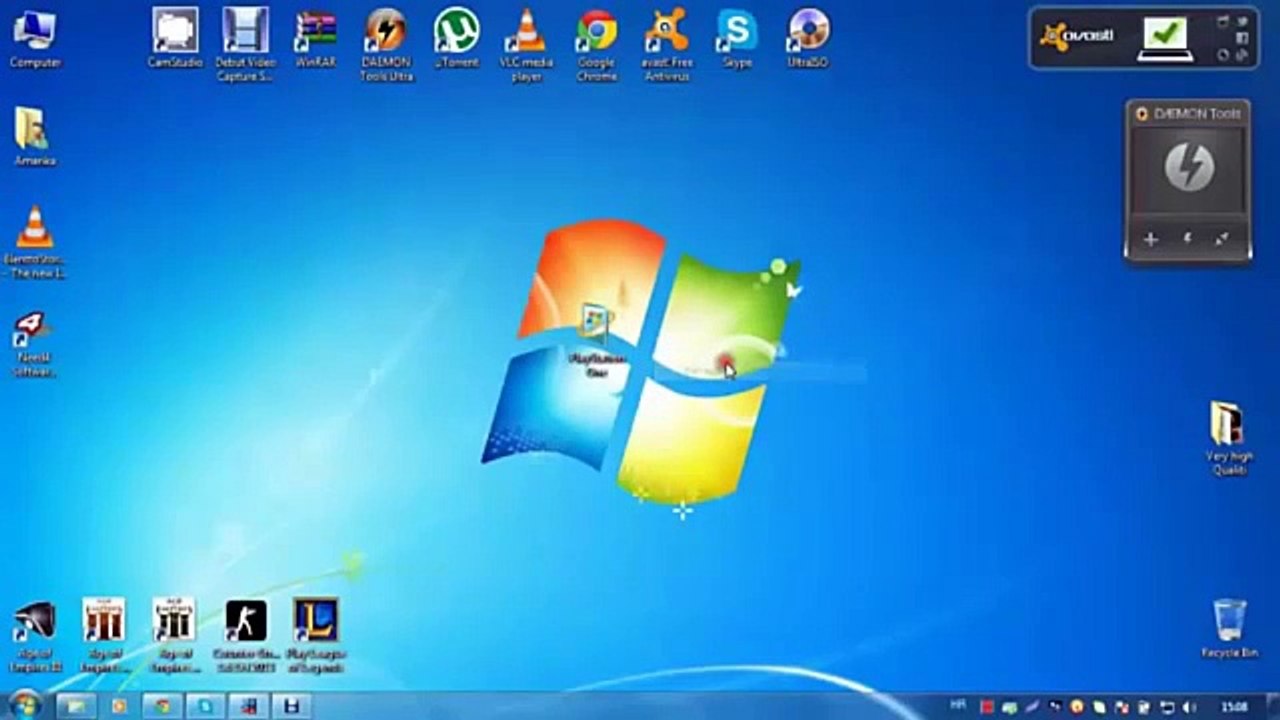Viewport: 1280px width, 720px height.
Task: Open the Windows Start menu
Action: click(24, 705)
